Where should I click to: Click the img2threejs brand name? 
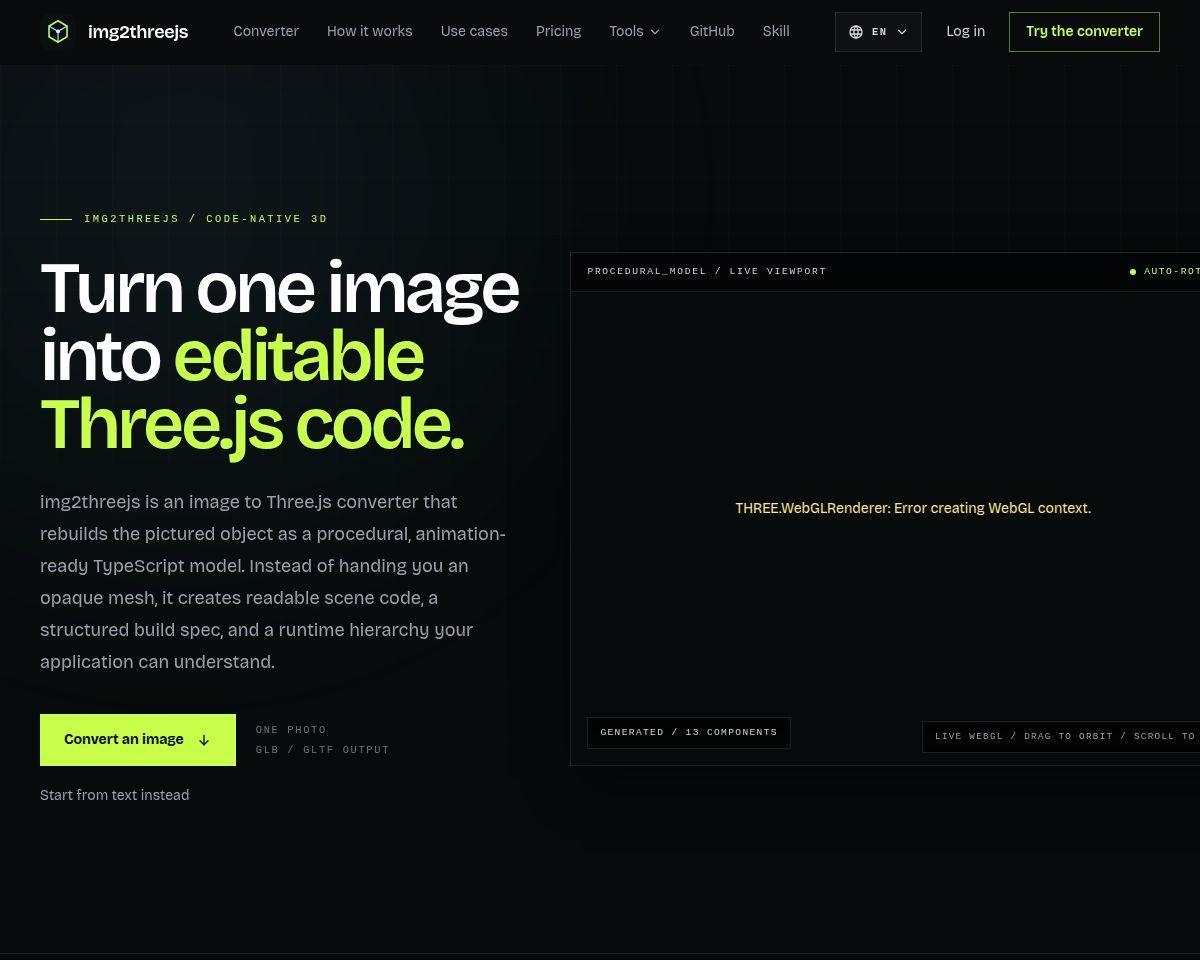tap(138, 32)
